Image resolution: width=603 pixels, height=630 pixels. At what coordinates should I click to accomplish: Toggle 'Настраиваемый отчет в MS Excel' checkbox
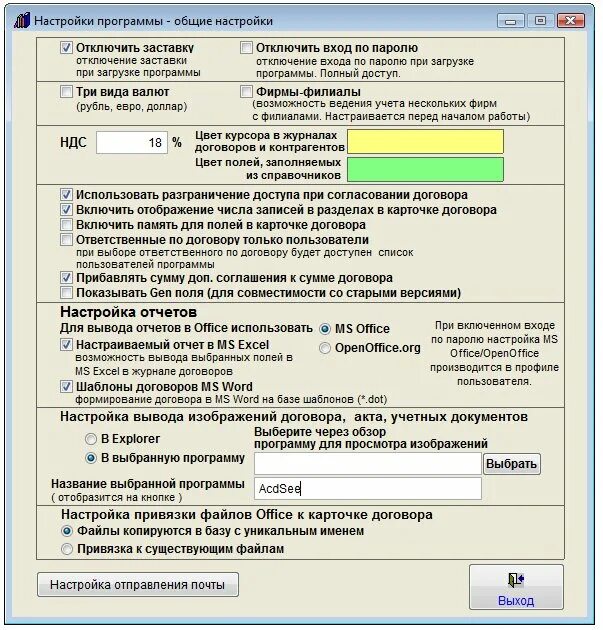[66, 345]
